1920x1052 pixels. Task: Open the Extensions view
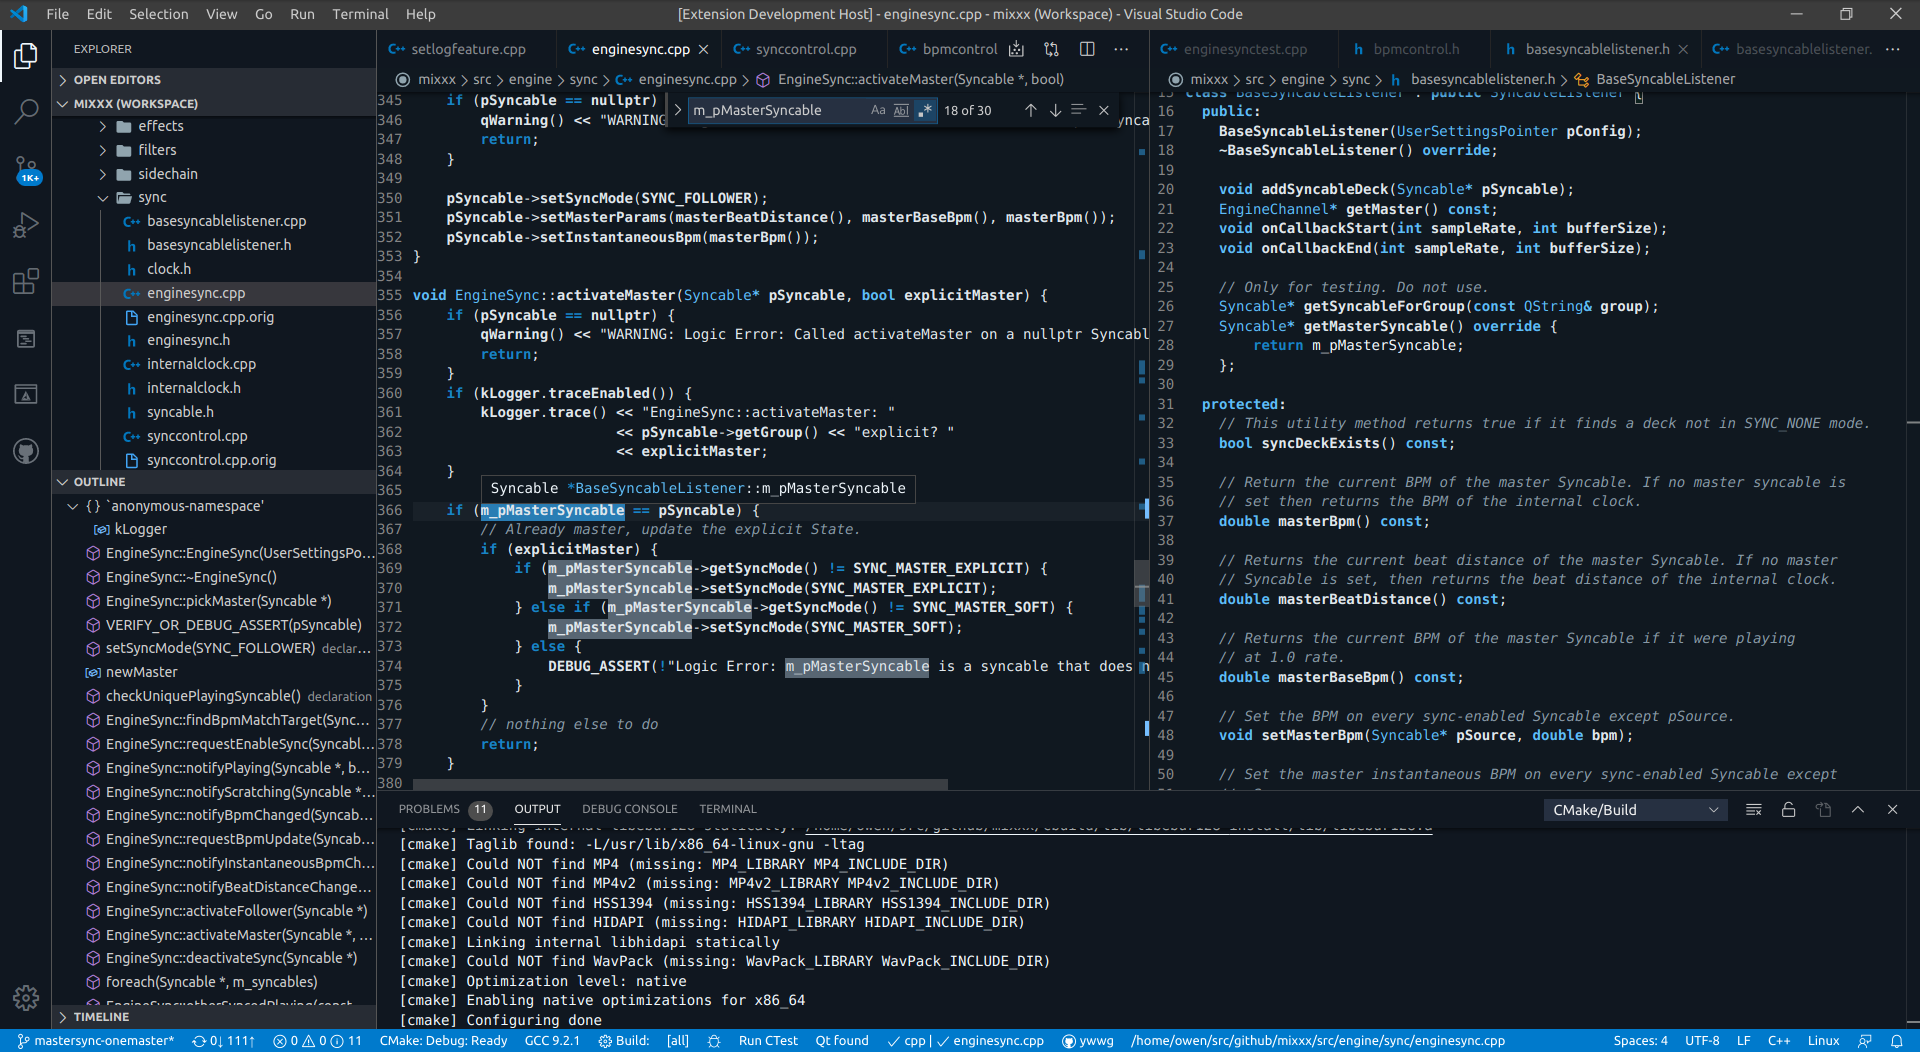26,282
